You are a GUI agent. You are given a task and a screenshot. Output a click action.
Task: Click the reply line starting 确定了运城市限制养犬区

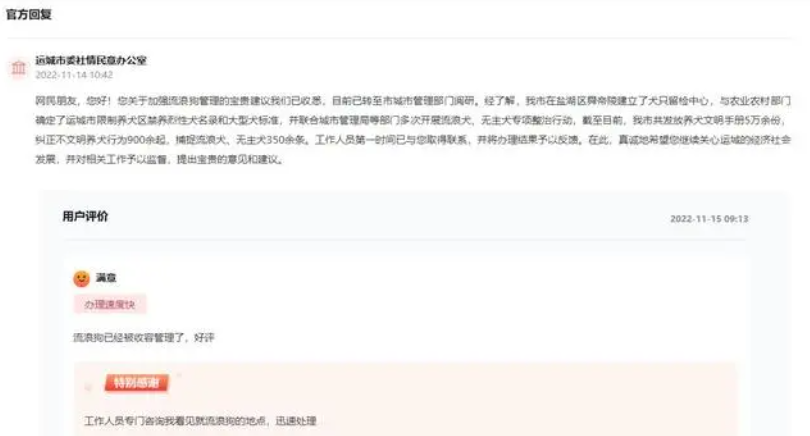(411, 120)
